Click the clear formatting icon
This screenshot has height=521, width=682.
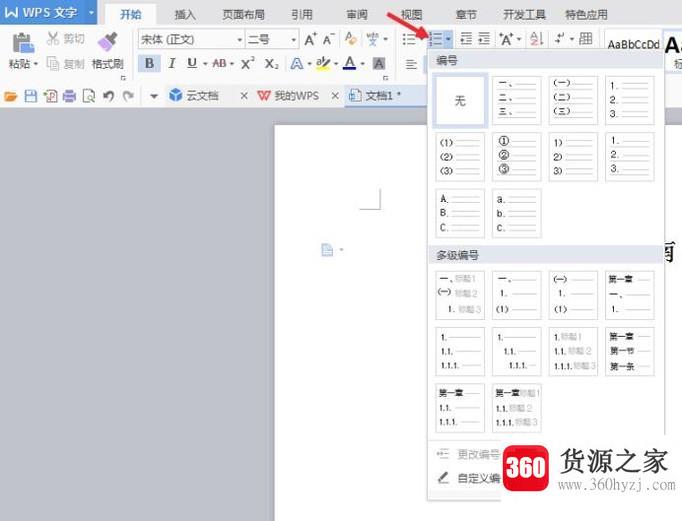click(x=351, y=39)
